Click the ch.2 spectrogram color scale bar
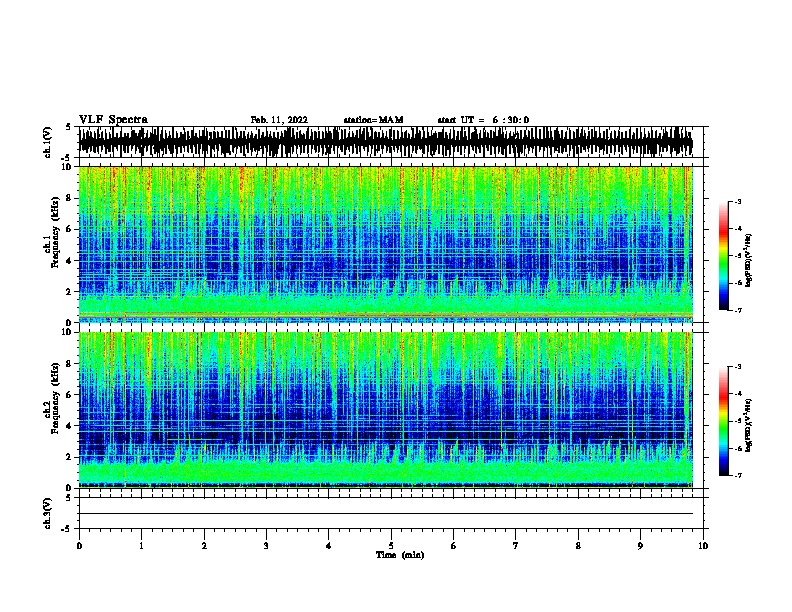The image size is (792, 612). pyautogui.click(x=724, y=421)
